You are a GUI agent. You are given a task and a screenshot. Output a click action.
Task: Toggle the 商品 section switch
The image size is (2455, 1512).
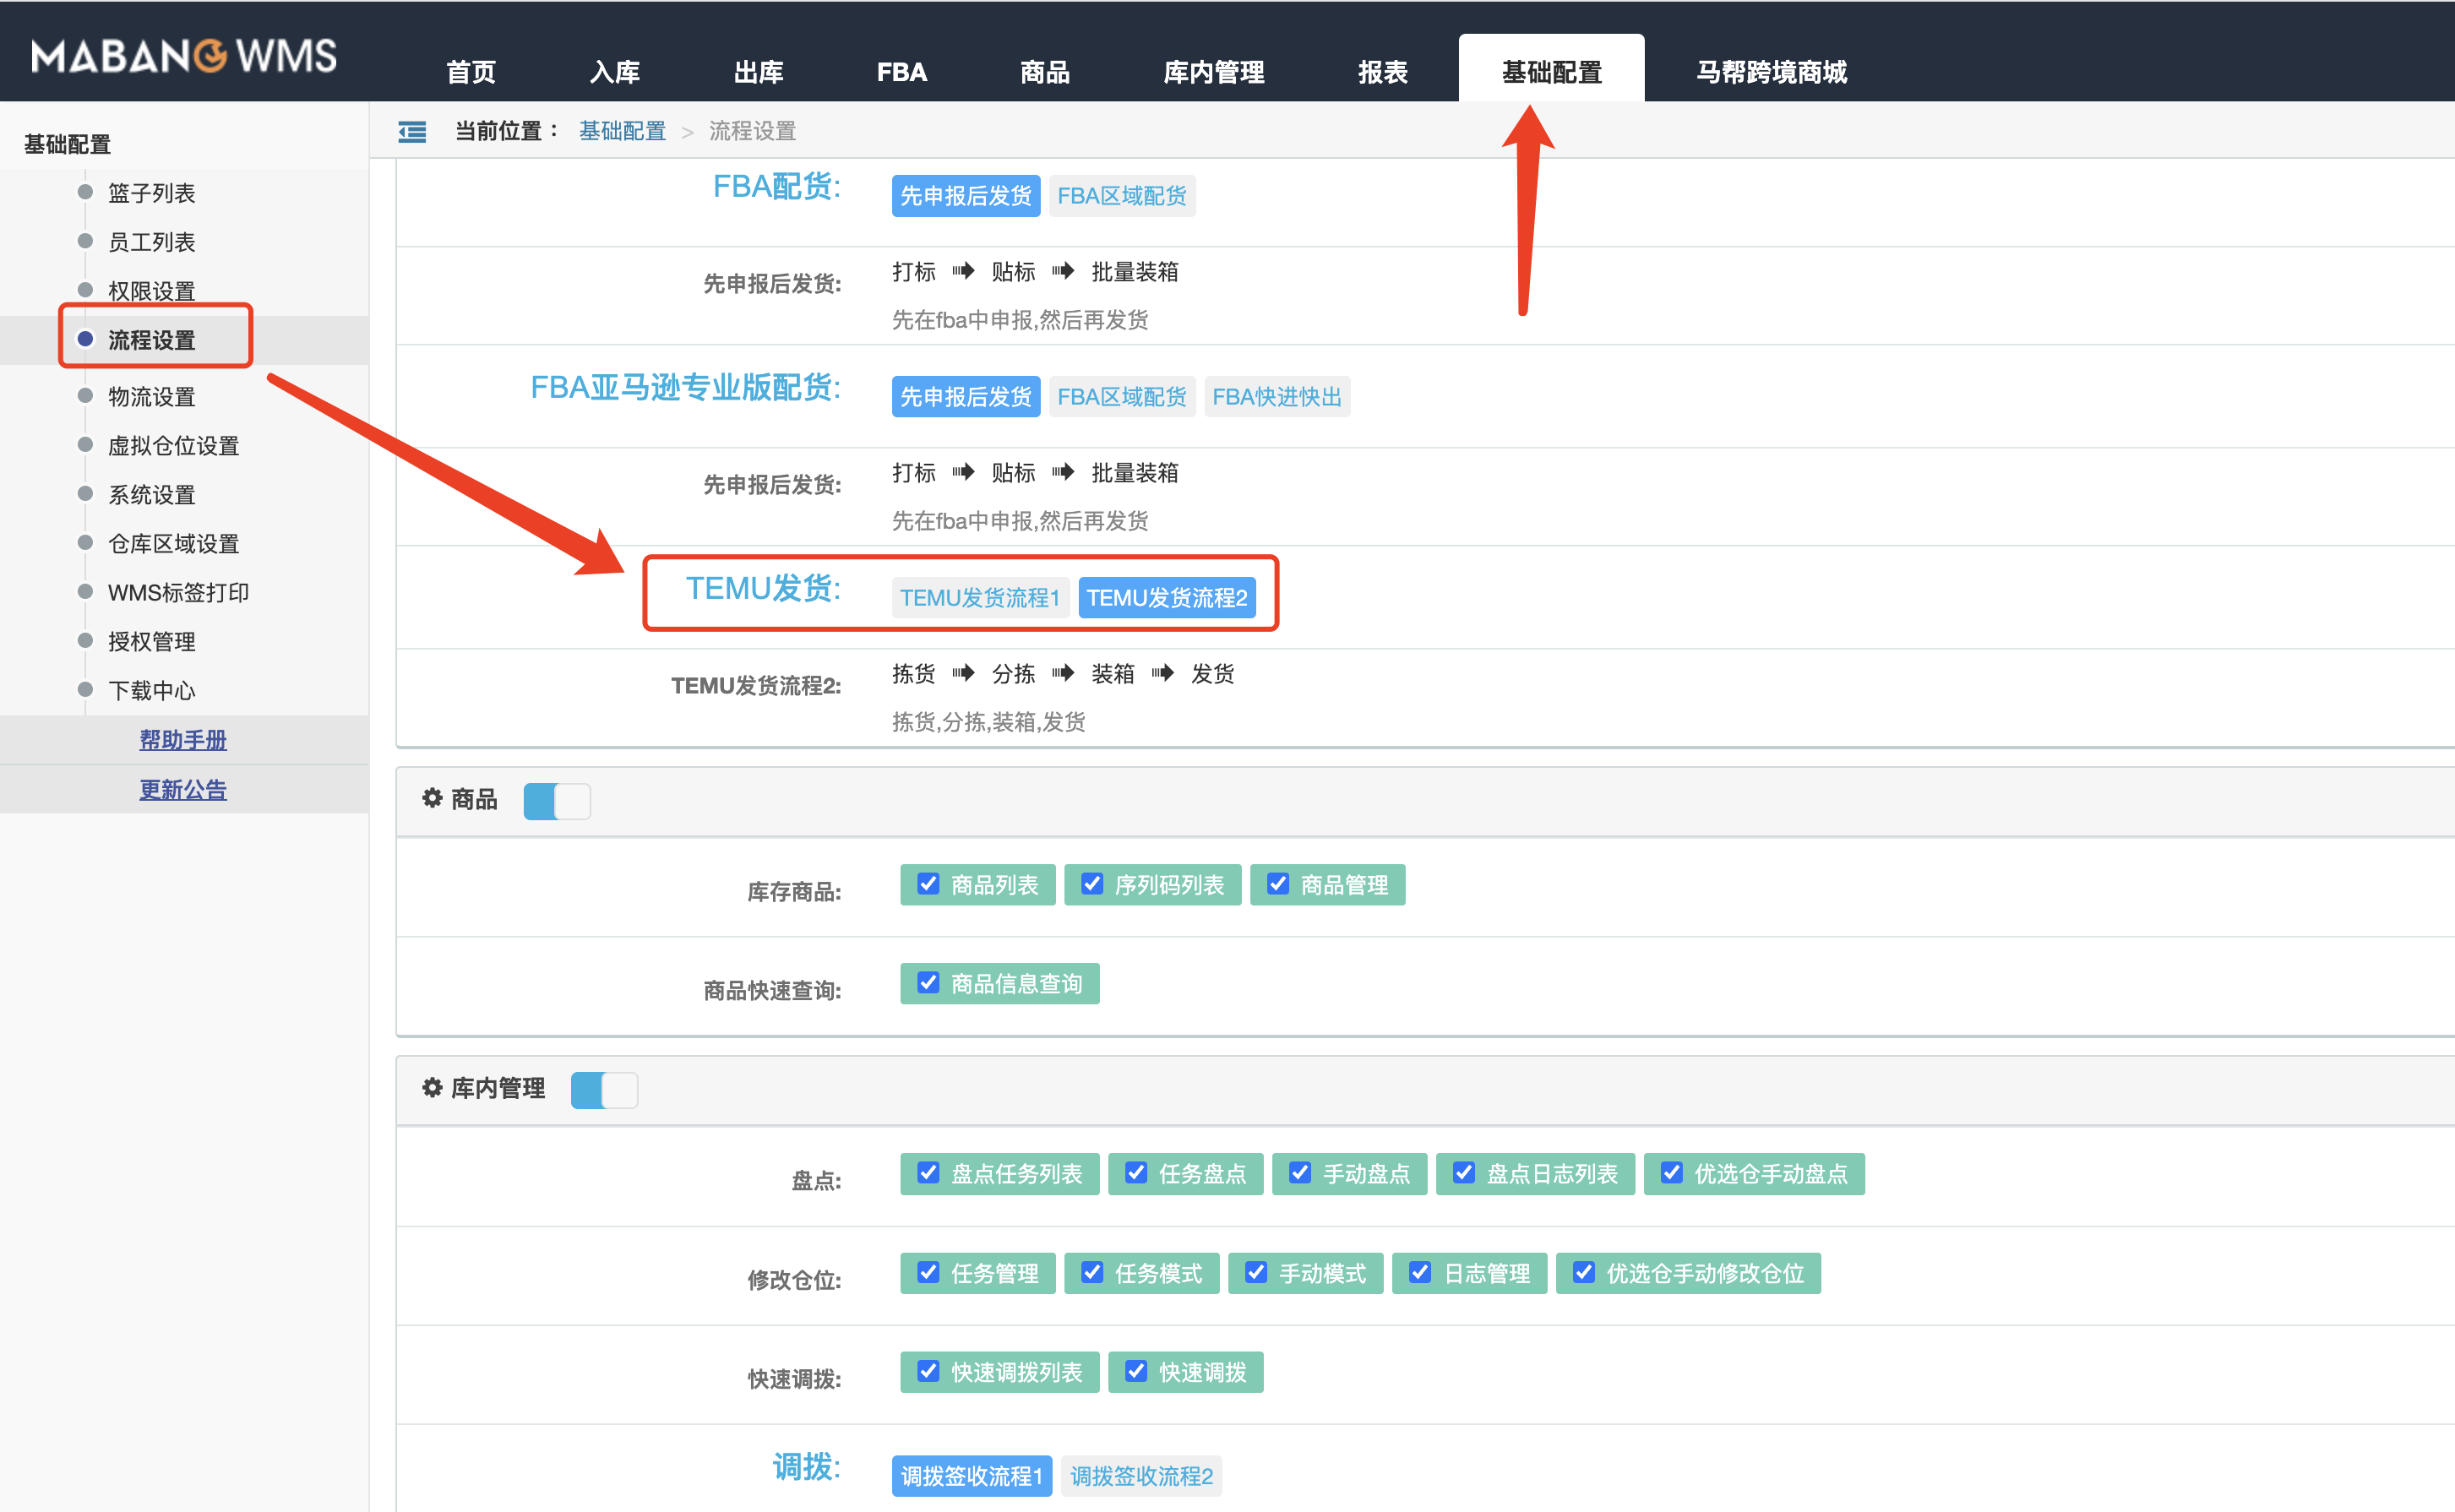tap(556, 800)
